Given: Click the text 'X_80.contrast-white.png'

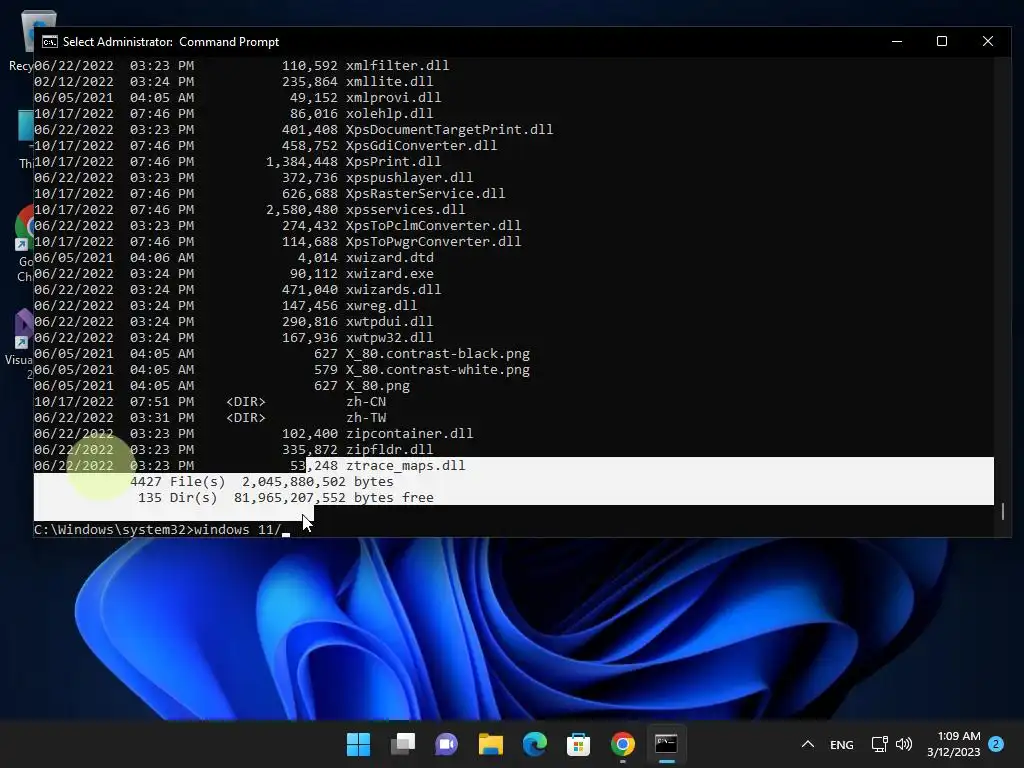Looking at the screenshot, I should [438, 370].
